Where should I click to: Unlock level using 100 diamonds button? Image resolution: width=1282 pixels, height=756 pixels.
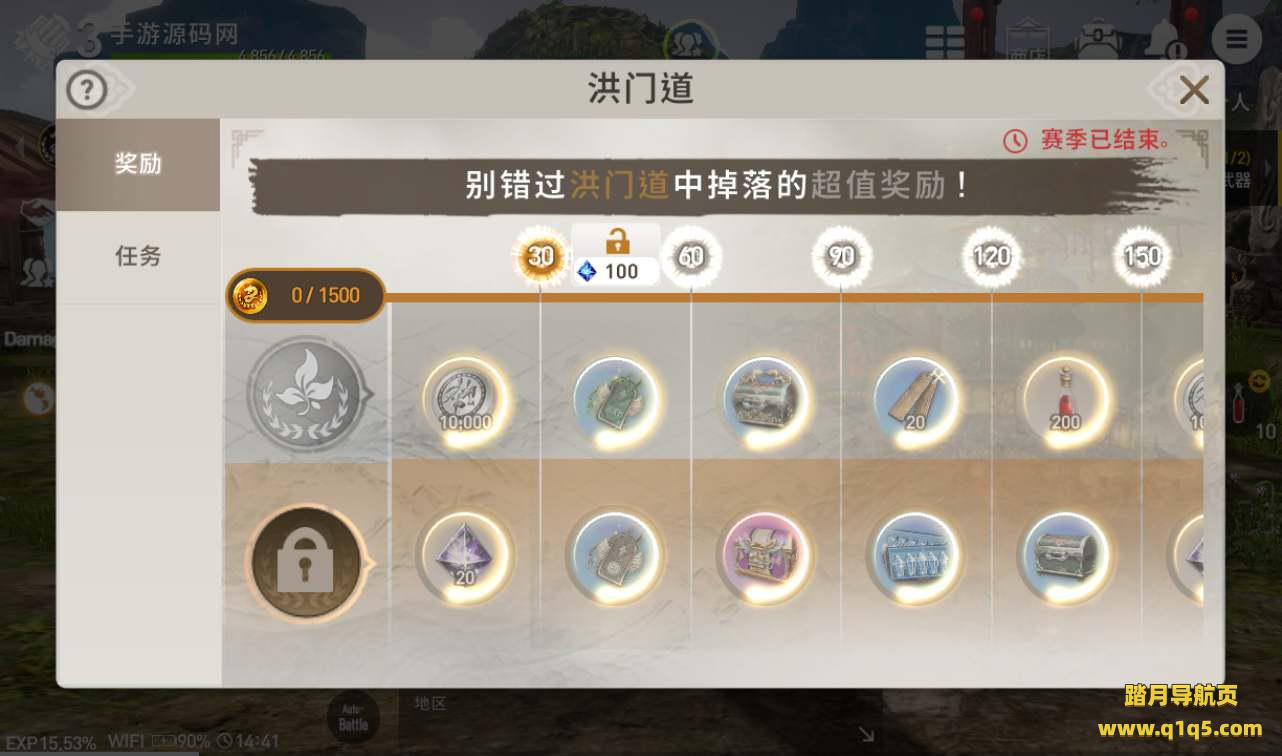(x=616, y=256)
